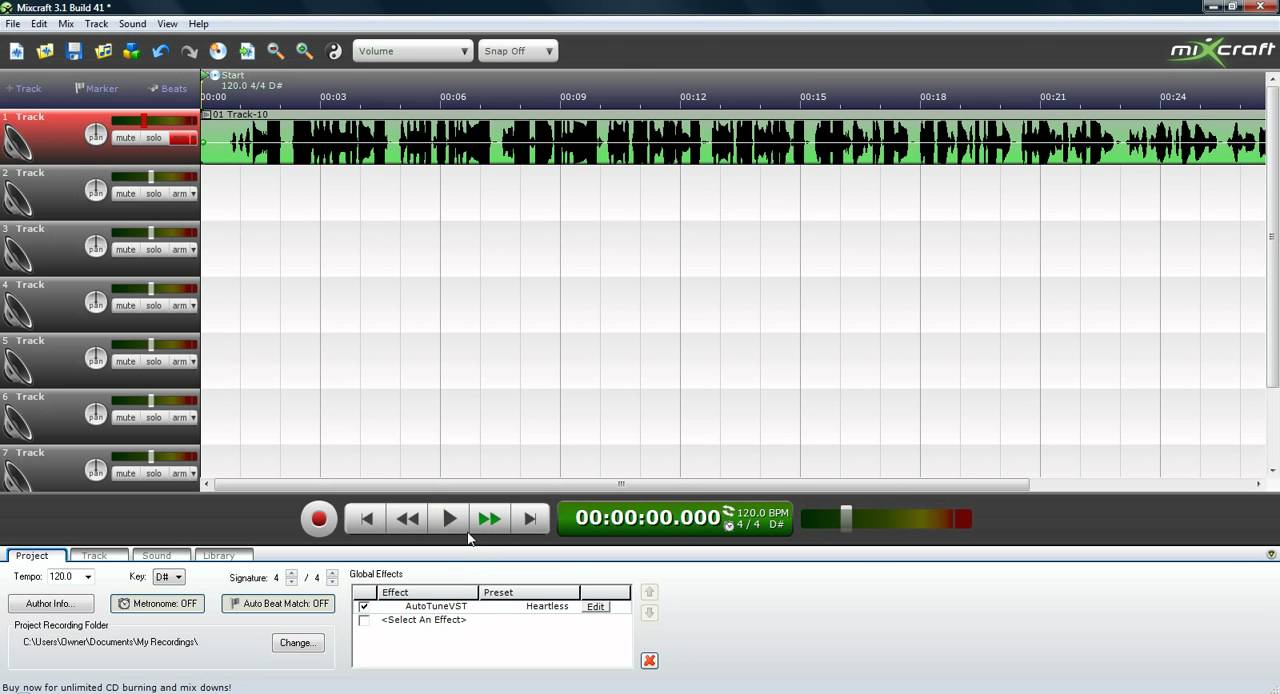Click Track 2 speaker icon
Image resolution: width=1280 pixels, height=694 pixels.
(x=17, y=199)
